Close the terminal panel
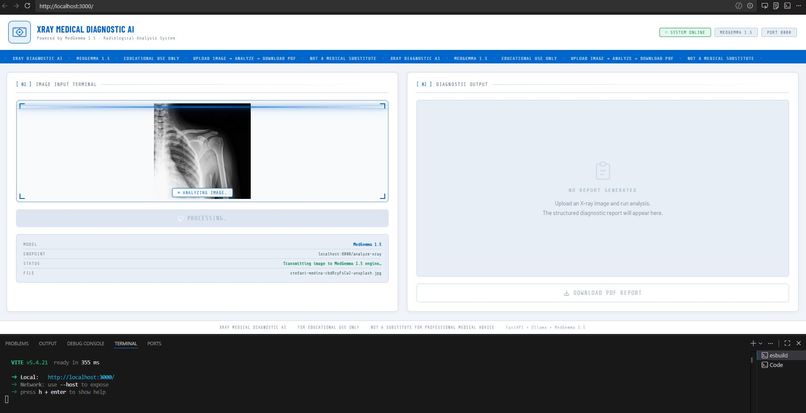The image size is (806, 413). [x=798, y=343]
